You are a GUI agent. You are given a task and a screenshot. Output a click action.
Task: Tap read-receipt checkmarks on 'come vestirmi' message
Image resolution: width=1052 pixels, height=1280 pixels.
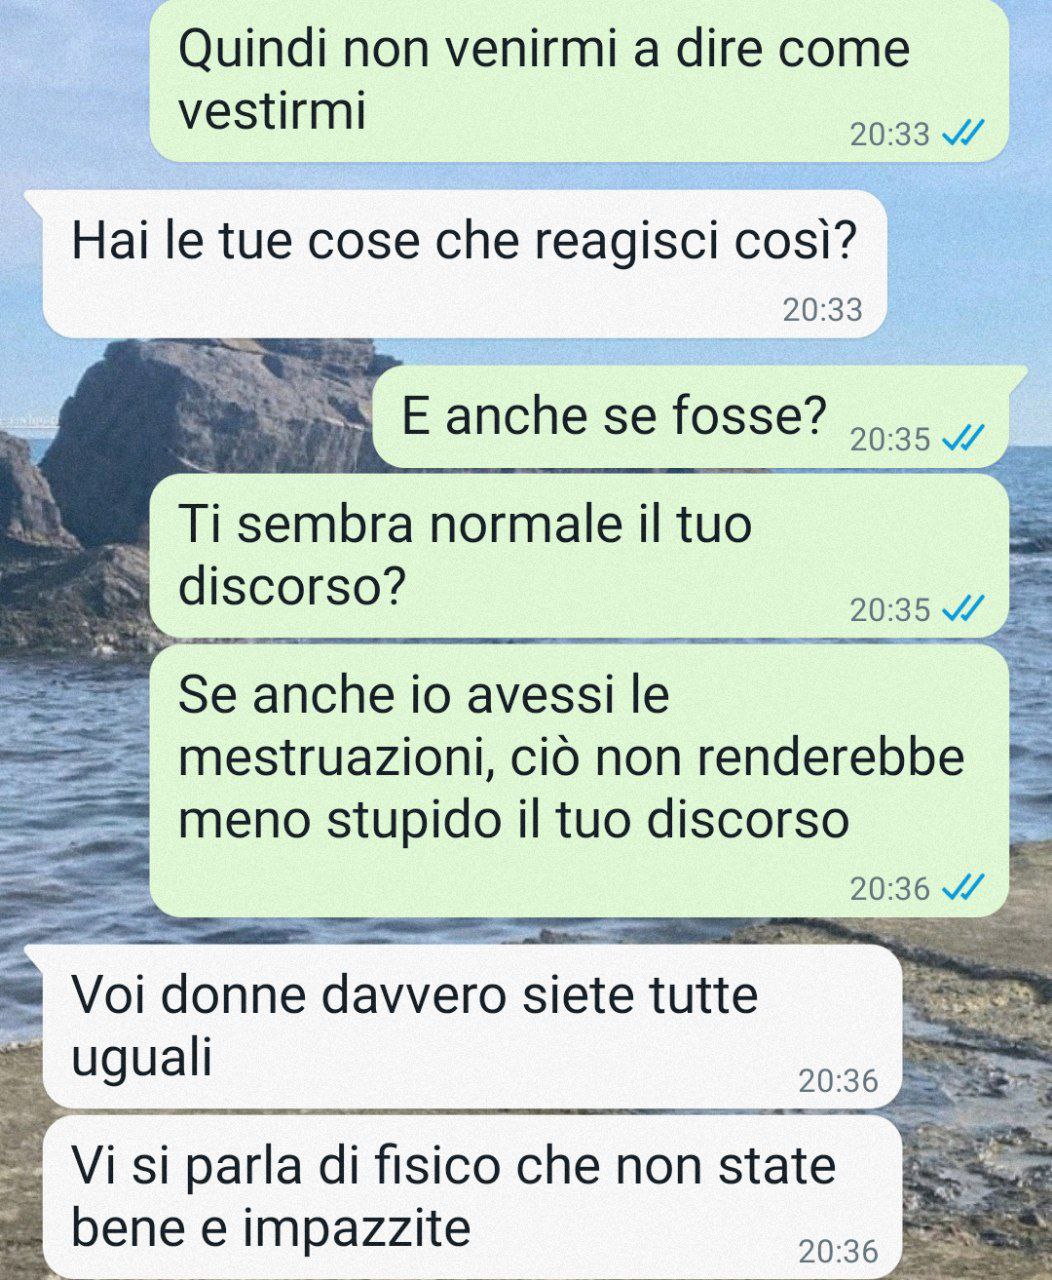[x=965, y=133]
